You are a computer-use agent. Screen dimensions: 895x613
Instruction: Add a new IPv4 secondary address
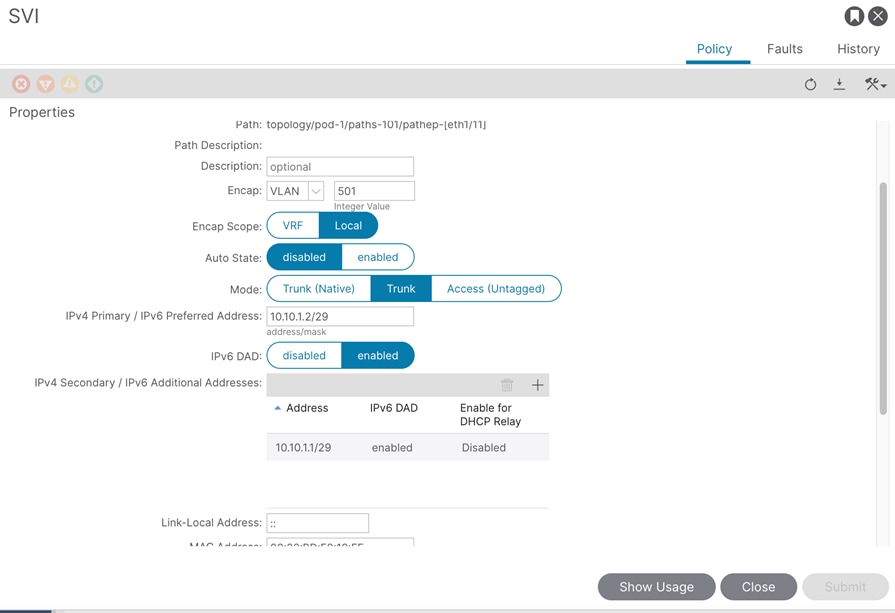pyautogui.click(x=537, y=384)
